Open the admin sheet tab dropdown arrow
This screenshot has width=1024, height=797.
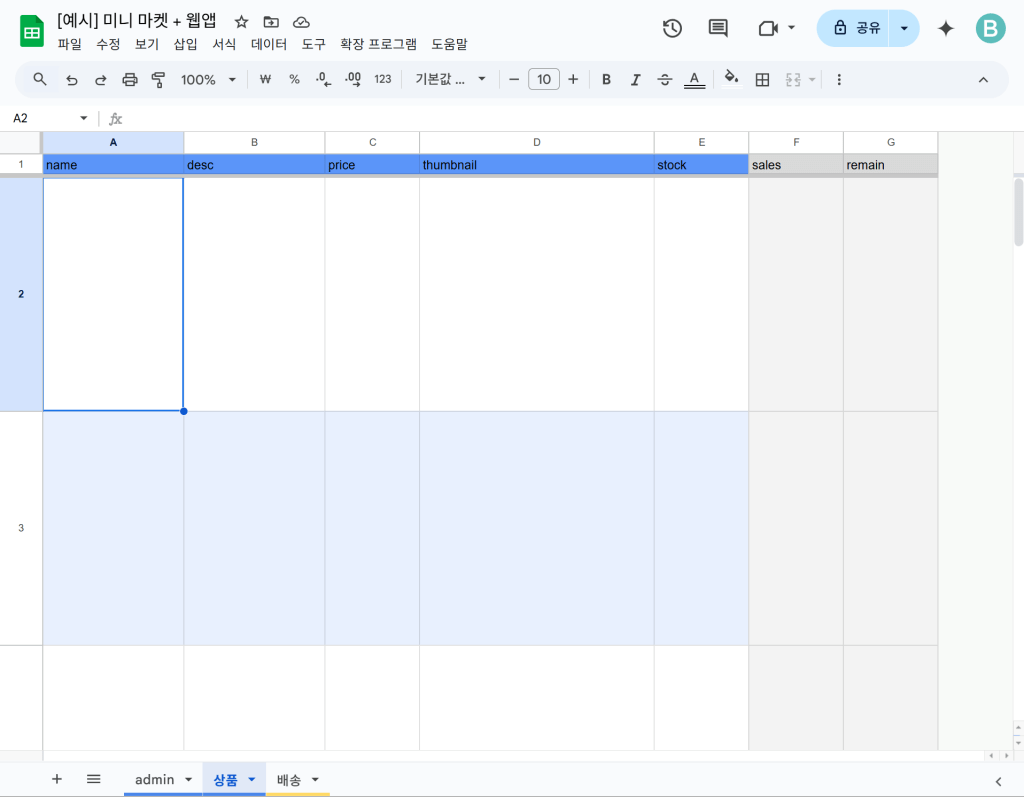pyautogui.click(x=188, y=780)
